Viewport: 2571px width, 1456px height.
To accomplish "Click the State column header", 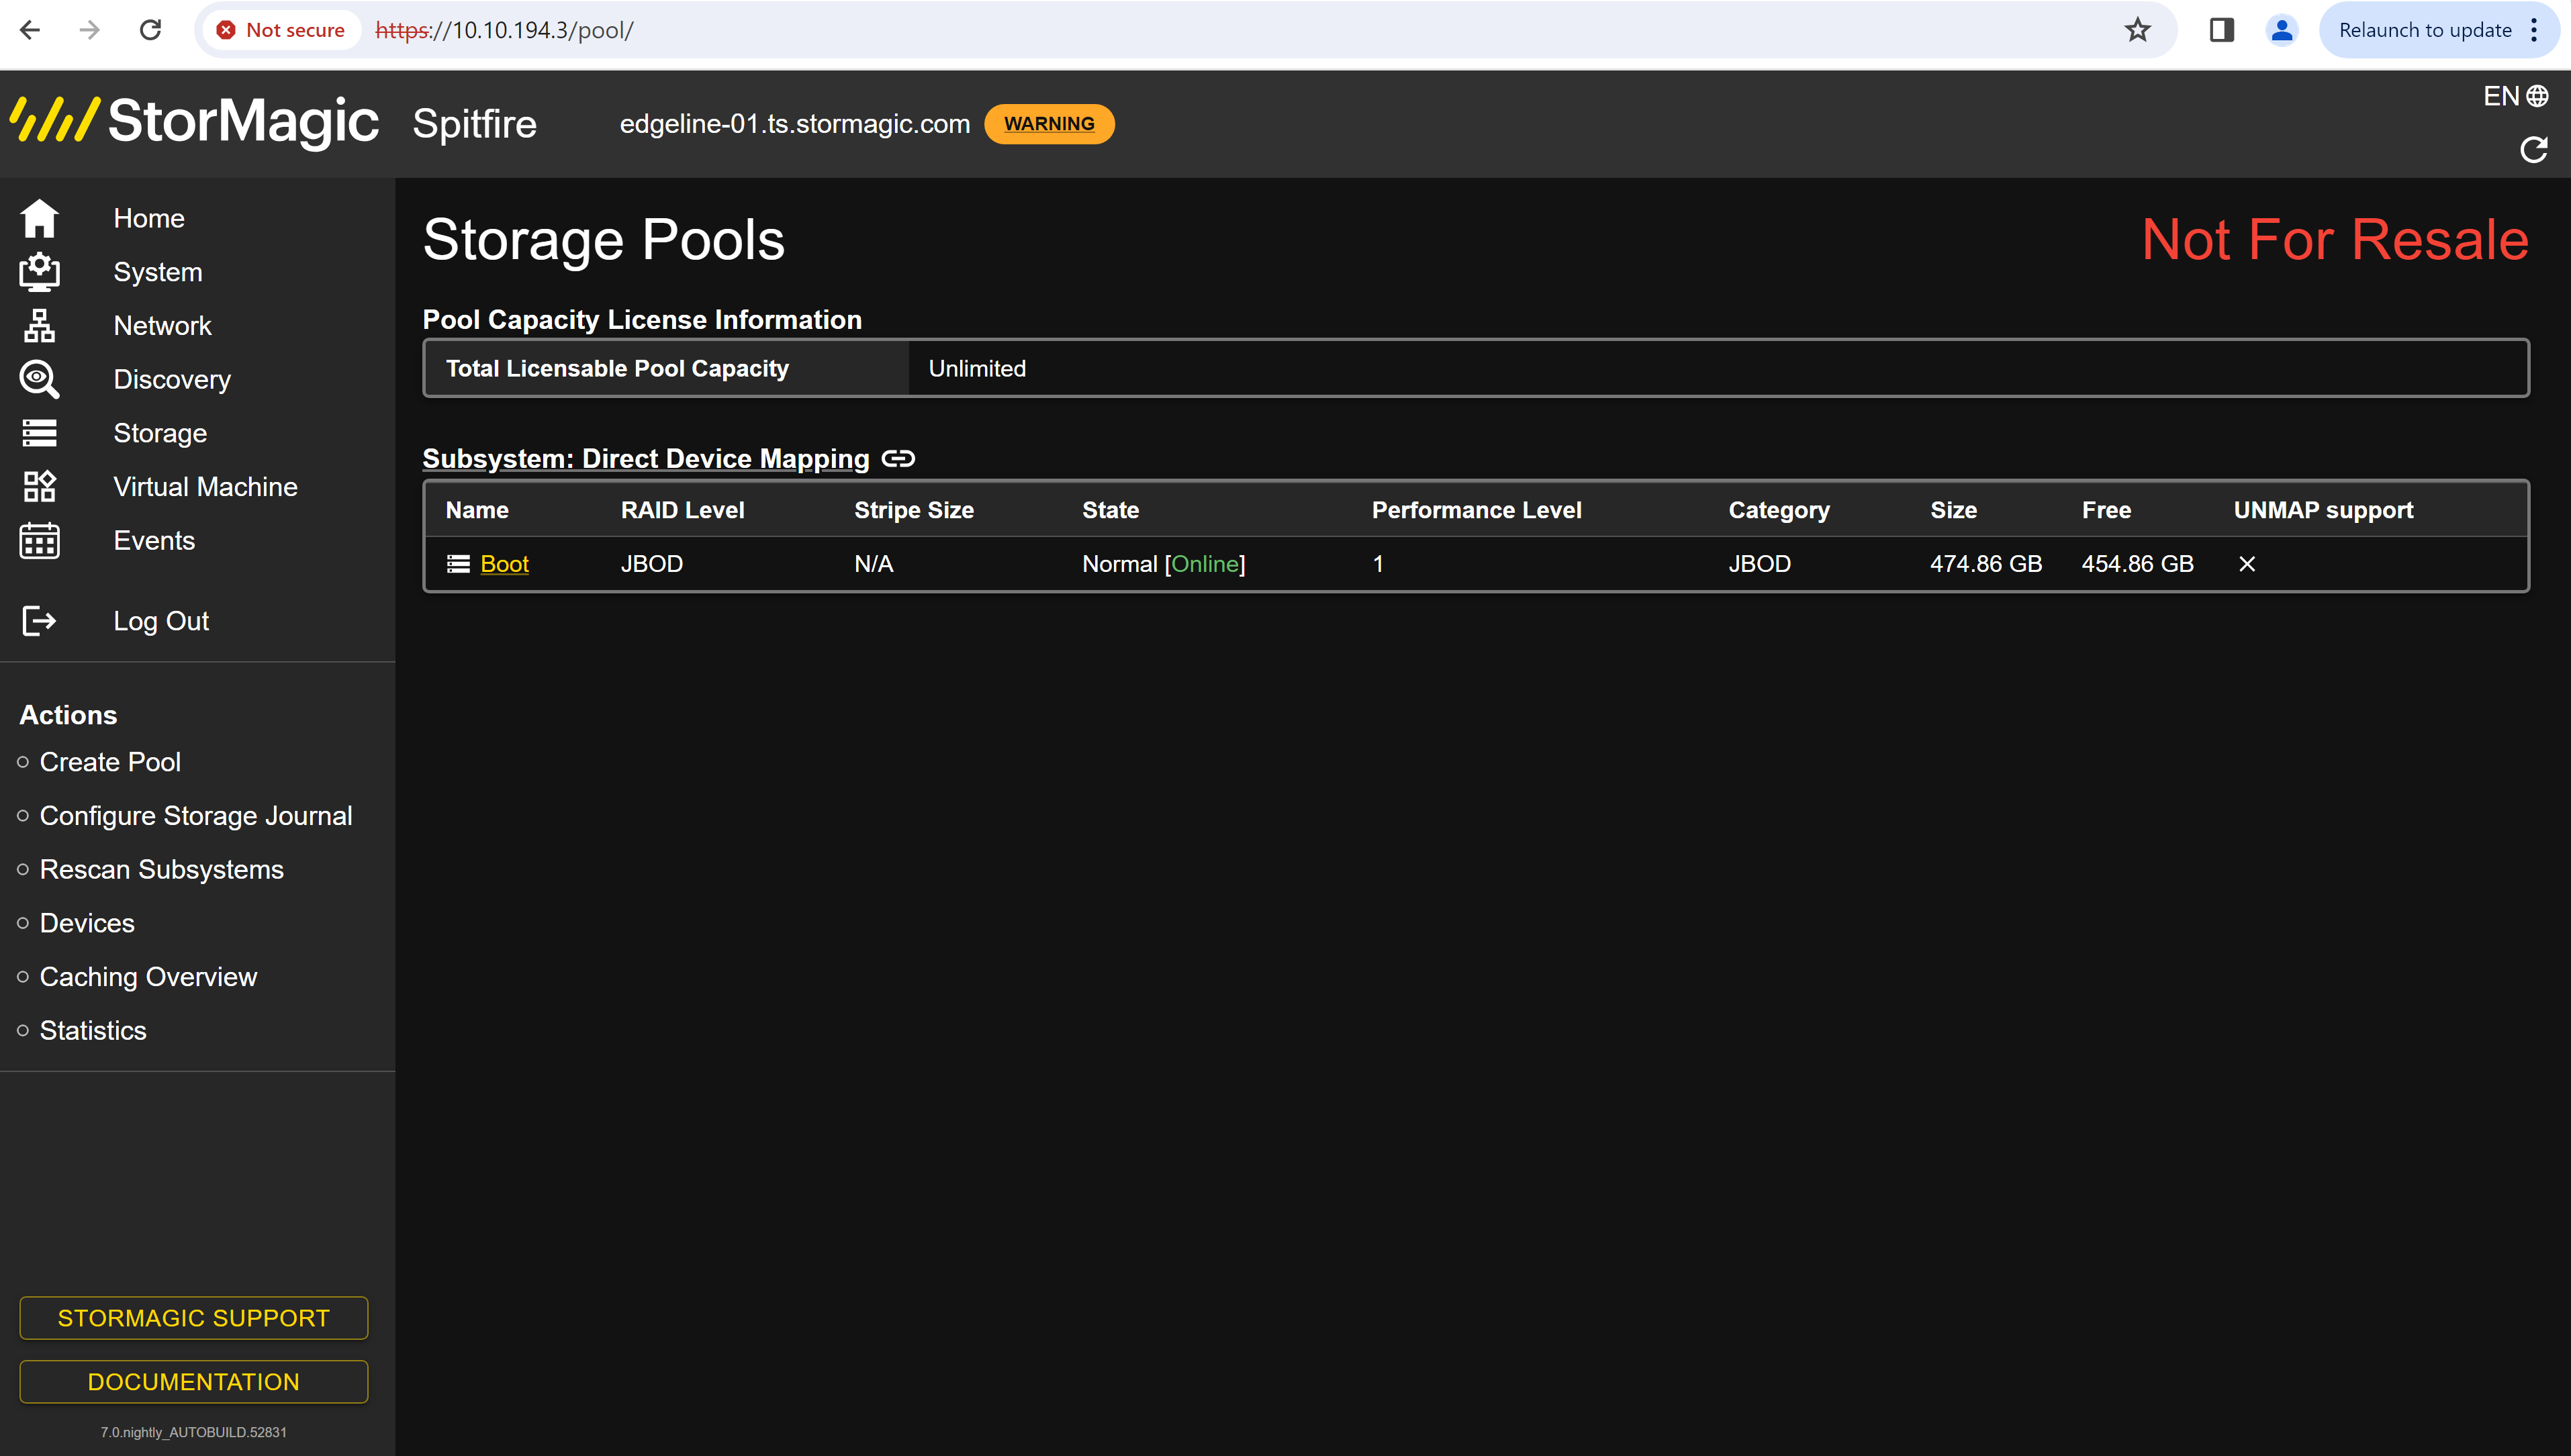I will click(1110, 510).
